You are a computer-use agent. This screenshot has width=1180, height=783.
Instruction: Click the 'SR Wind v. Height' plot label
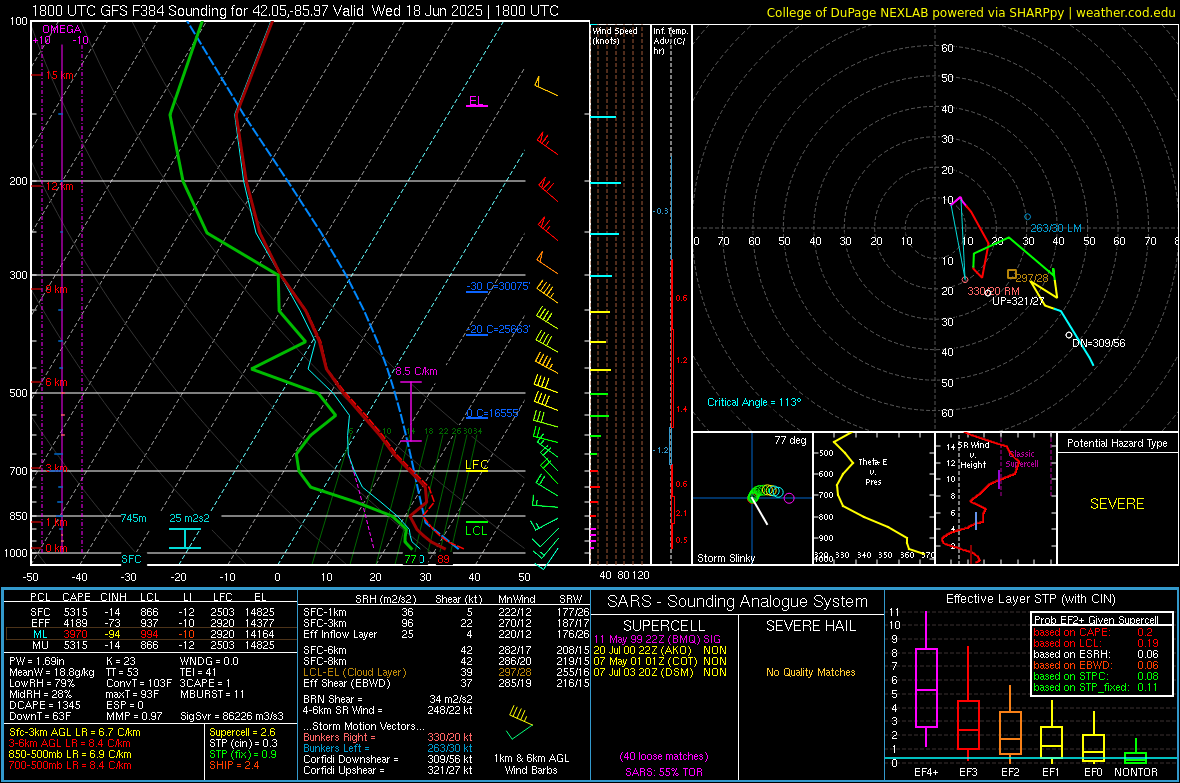click(x=973, y=455)
